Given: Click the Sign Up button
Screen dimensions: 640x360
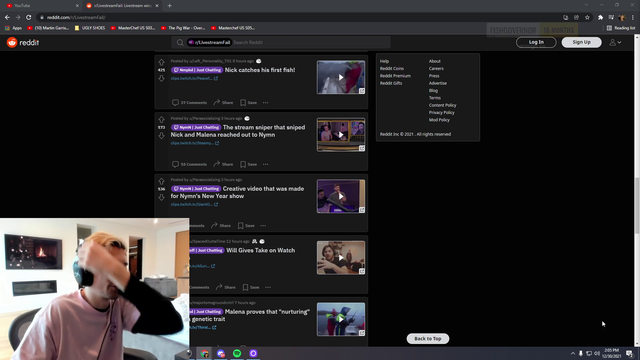Looking at the screenshot, I should point(581,42).
